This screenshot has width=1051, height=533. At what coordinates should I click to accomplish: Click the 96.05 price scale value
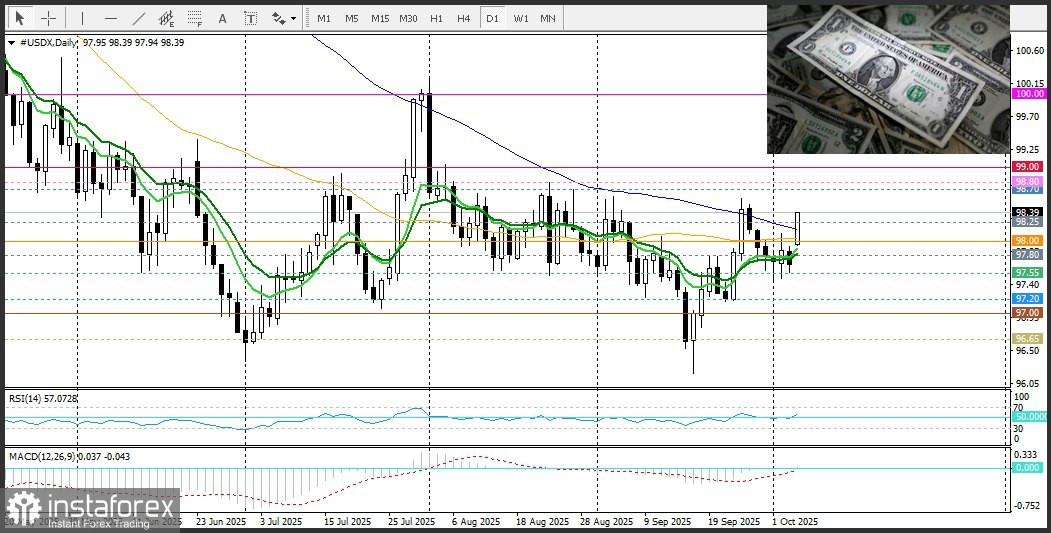point(1030,384)
